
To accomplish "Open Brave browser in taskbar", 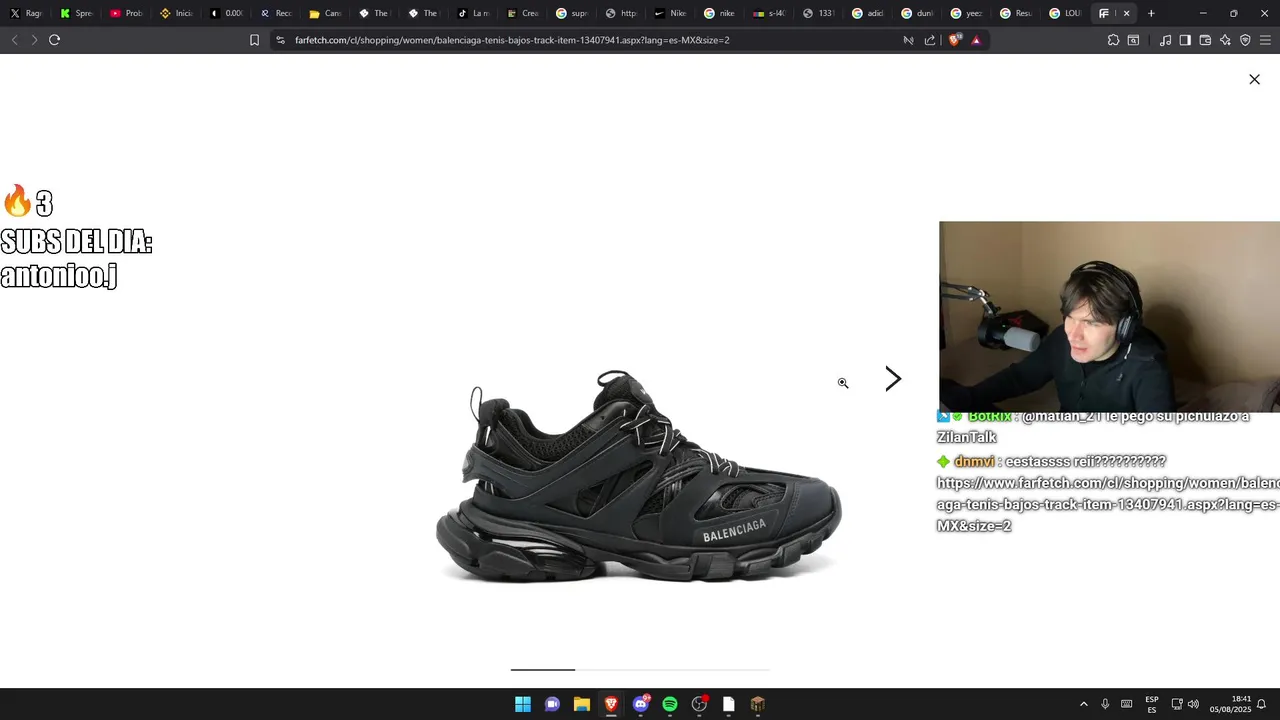I will coord(611,704).
